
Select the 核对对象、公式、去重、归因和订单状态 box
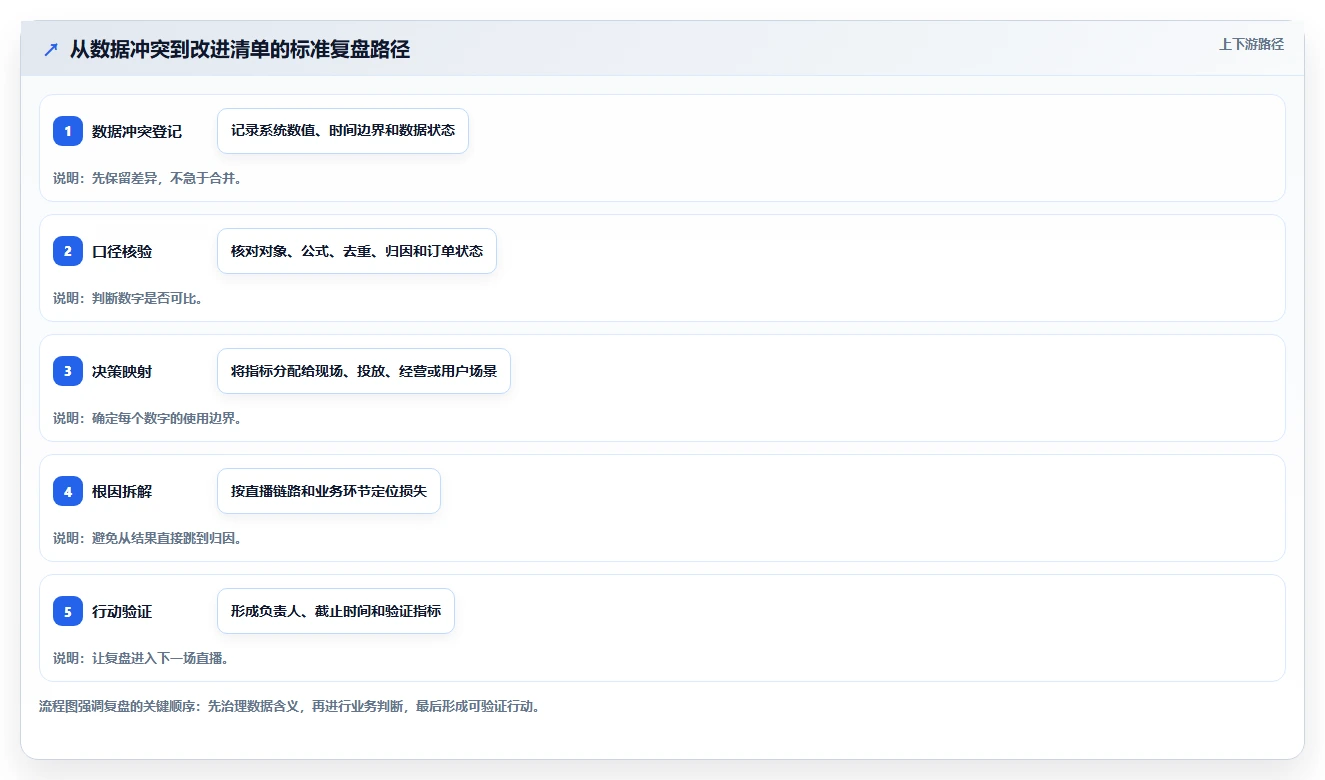click(357, 251)
